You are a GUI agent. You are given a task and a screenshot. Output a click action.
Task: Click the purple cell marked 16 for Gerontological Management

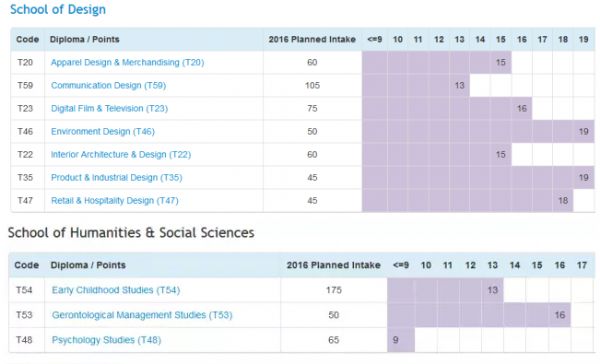pyautogui.click(x=559, y=315)
